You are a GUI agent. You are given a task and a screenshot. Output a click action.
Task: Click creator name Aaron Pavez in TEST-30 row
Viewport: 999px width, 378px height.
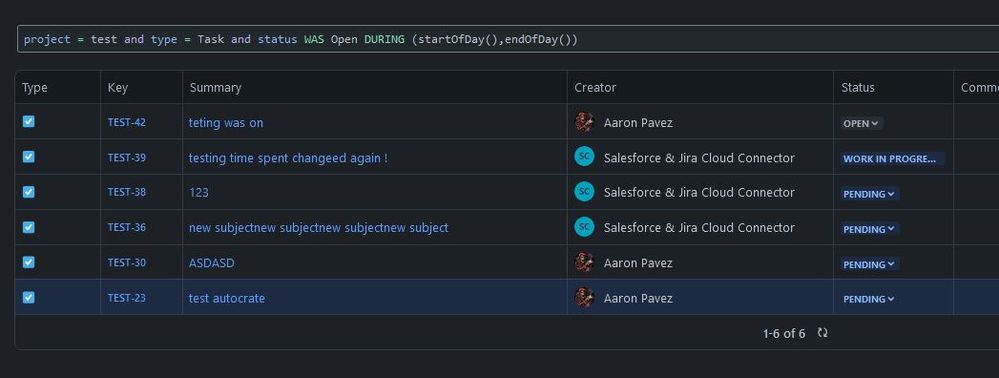638,263
